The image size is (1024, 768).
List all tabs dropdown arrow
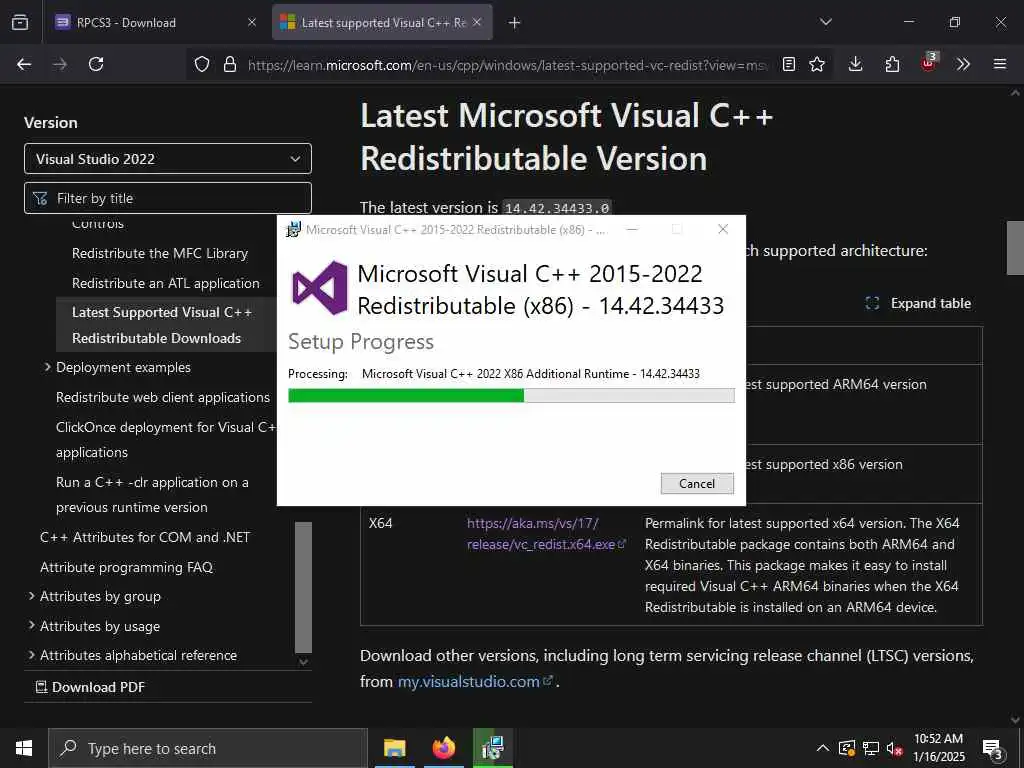825,22
